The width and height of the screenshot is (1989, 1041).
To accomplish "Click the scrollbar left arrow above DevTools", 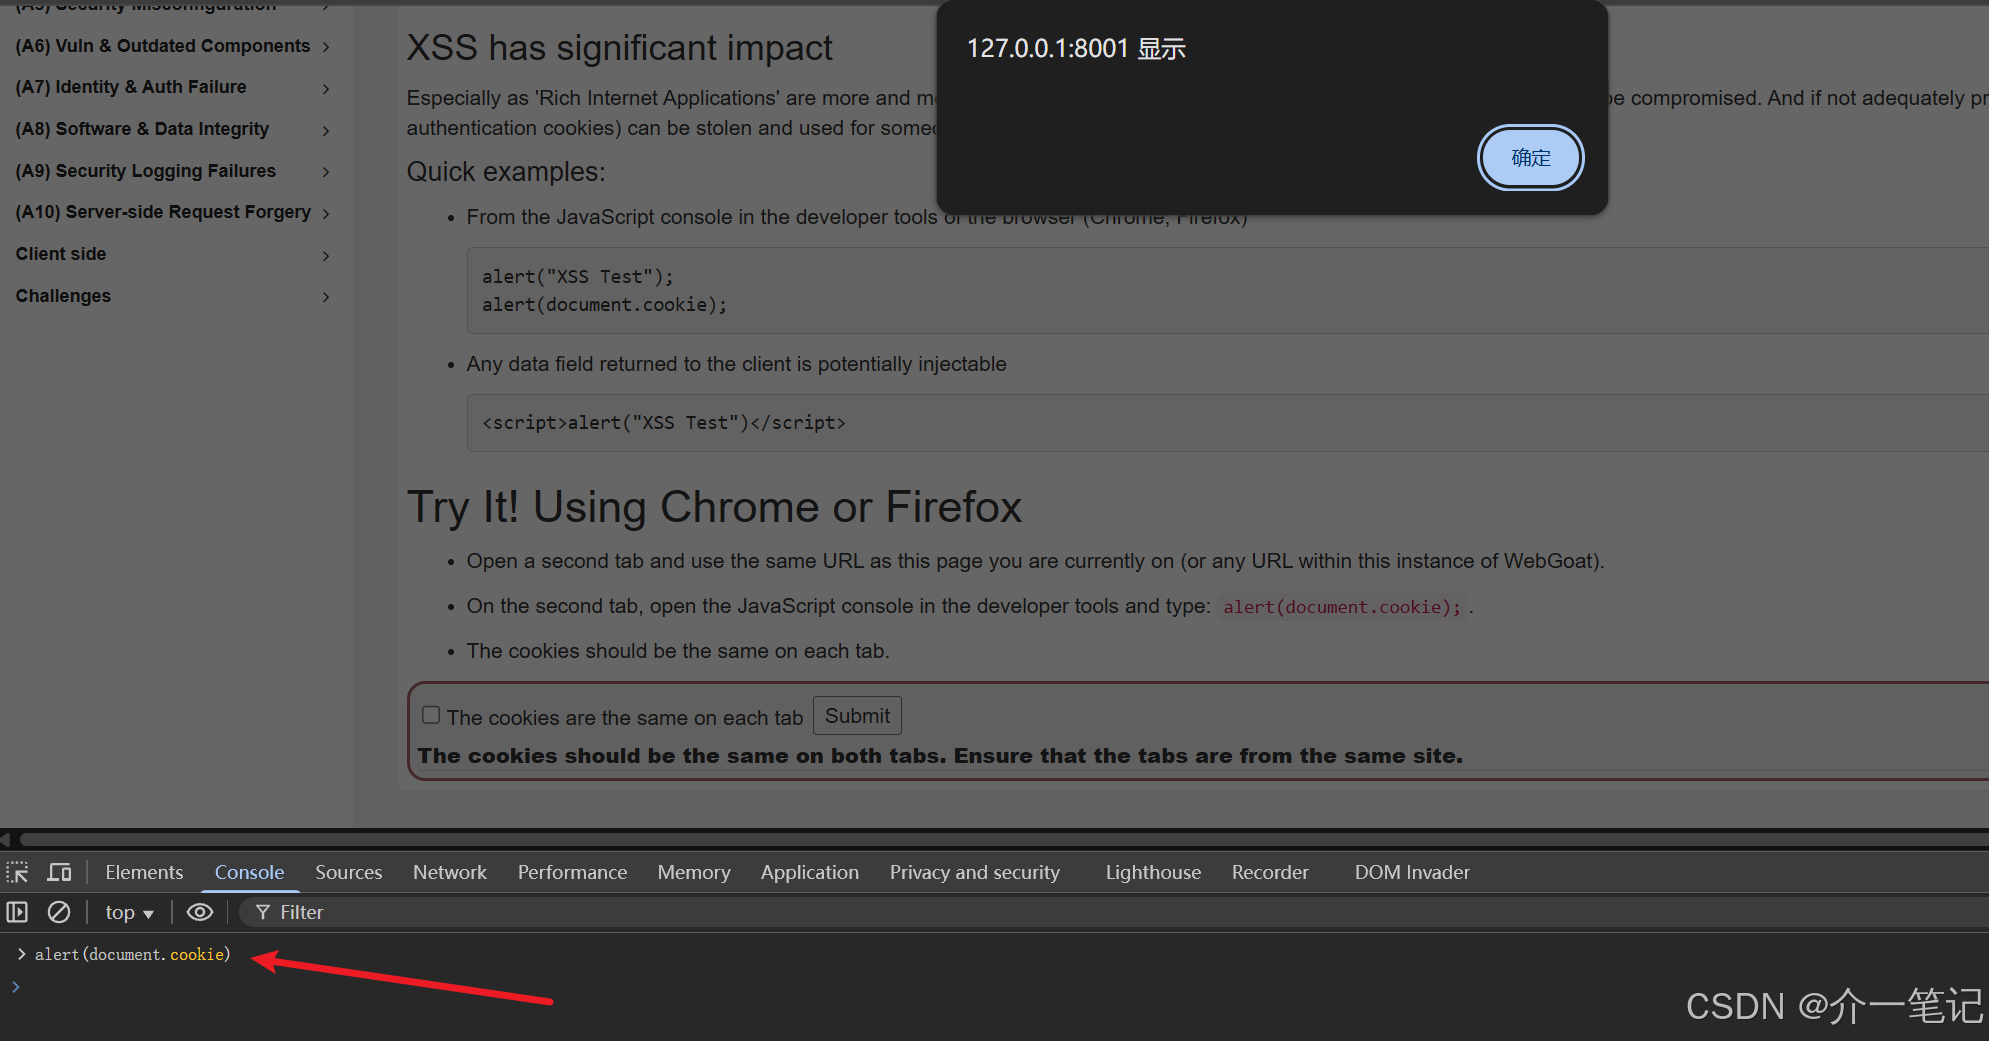I will 6,839.
